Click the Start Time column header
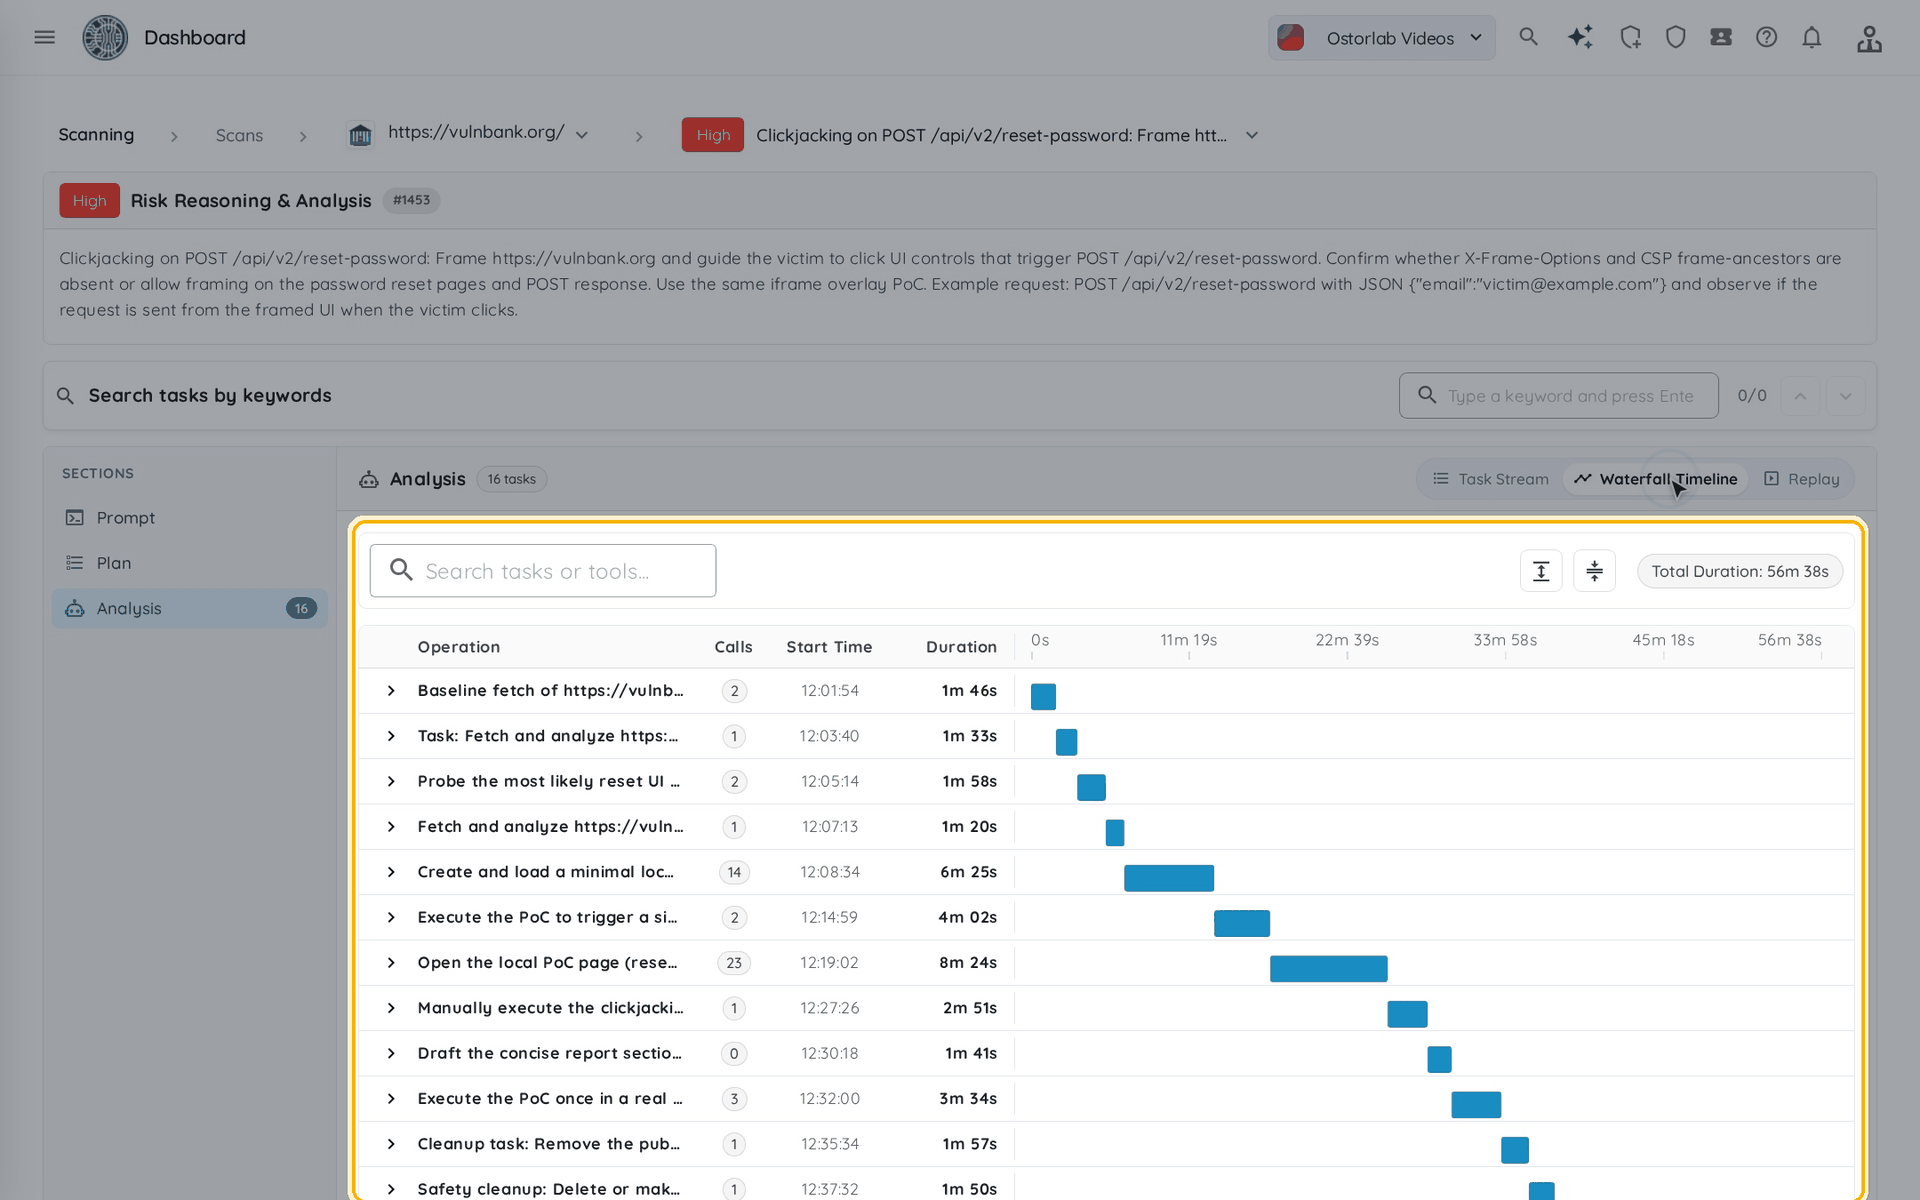 (x=829, y=647)
